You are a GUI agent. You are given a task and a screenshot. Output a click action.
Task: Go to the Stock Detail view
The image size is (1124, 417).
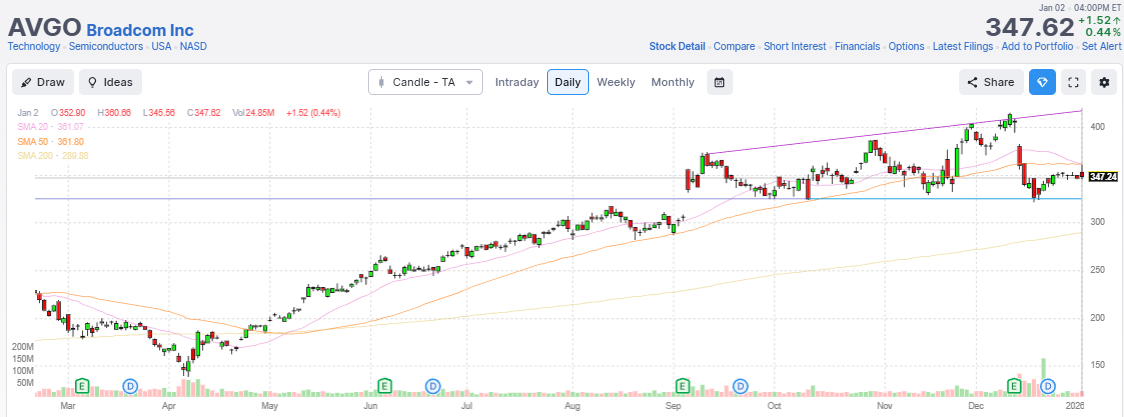coord(677,47)
